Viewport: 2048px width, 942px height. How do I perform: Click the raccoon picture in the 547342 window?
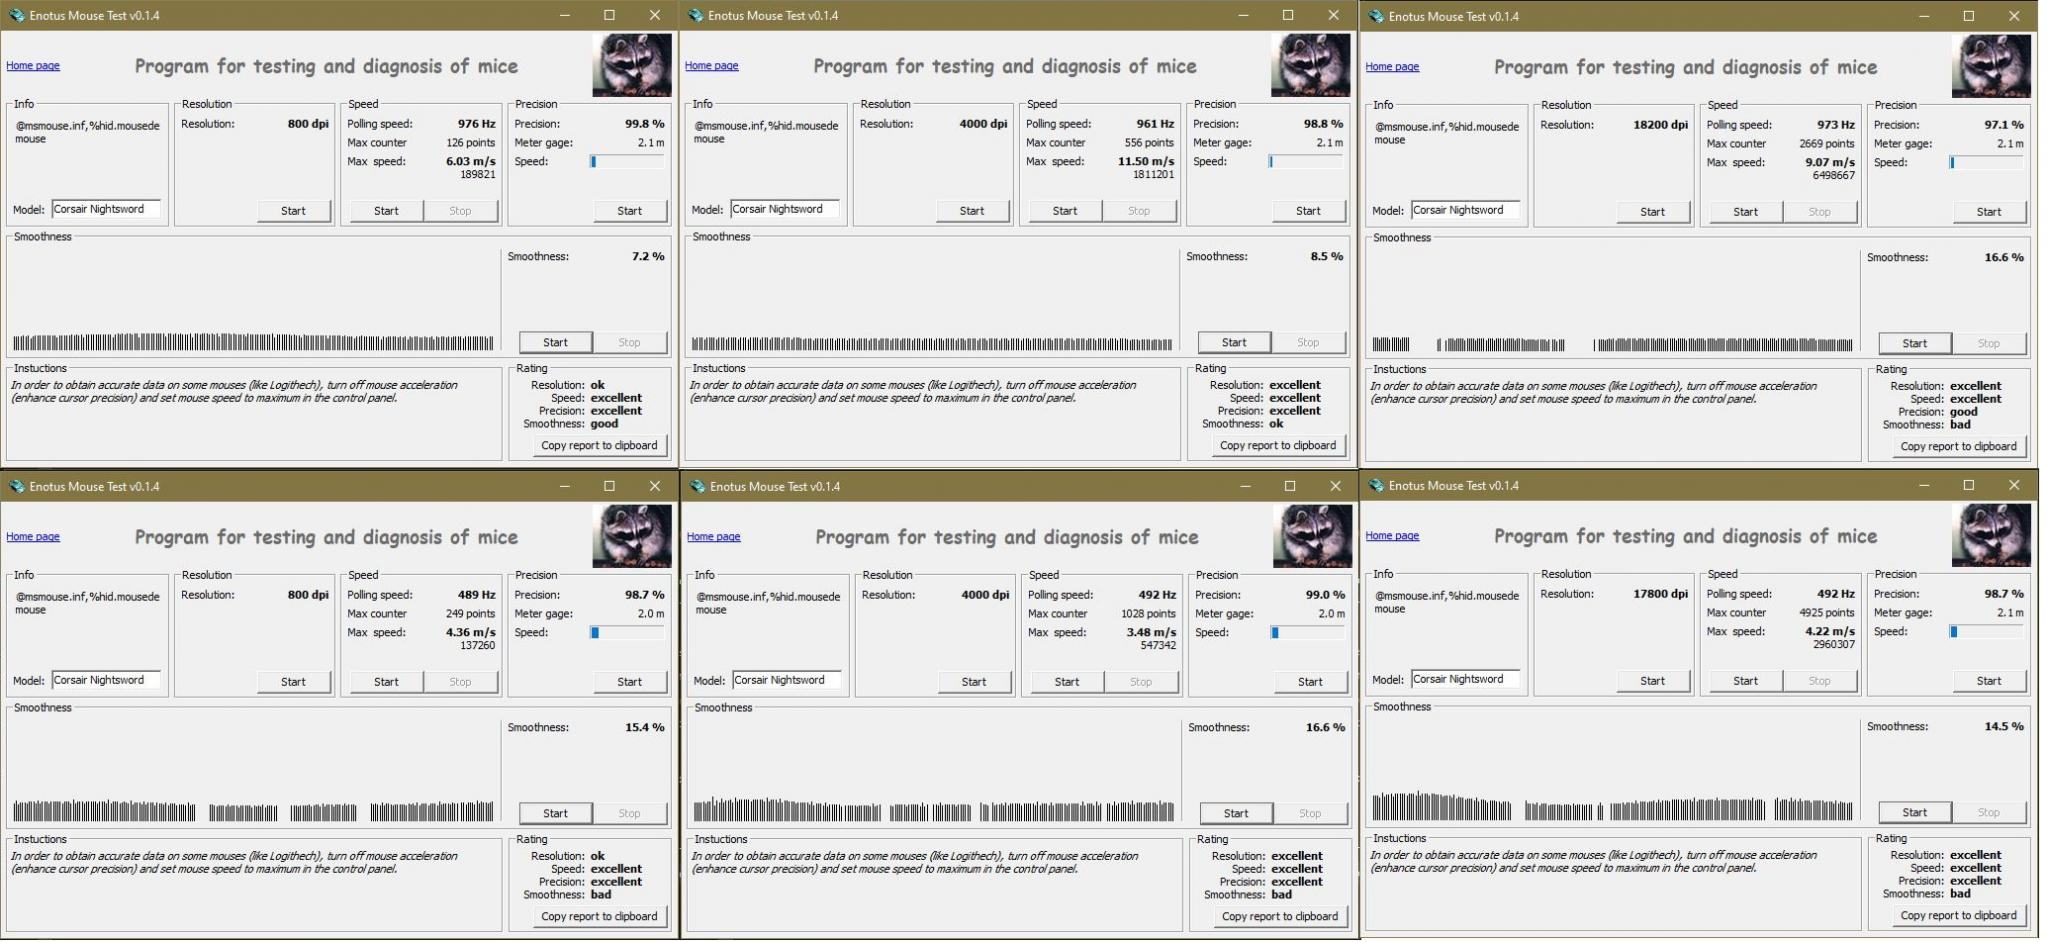(x=1313, y=536)
